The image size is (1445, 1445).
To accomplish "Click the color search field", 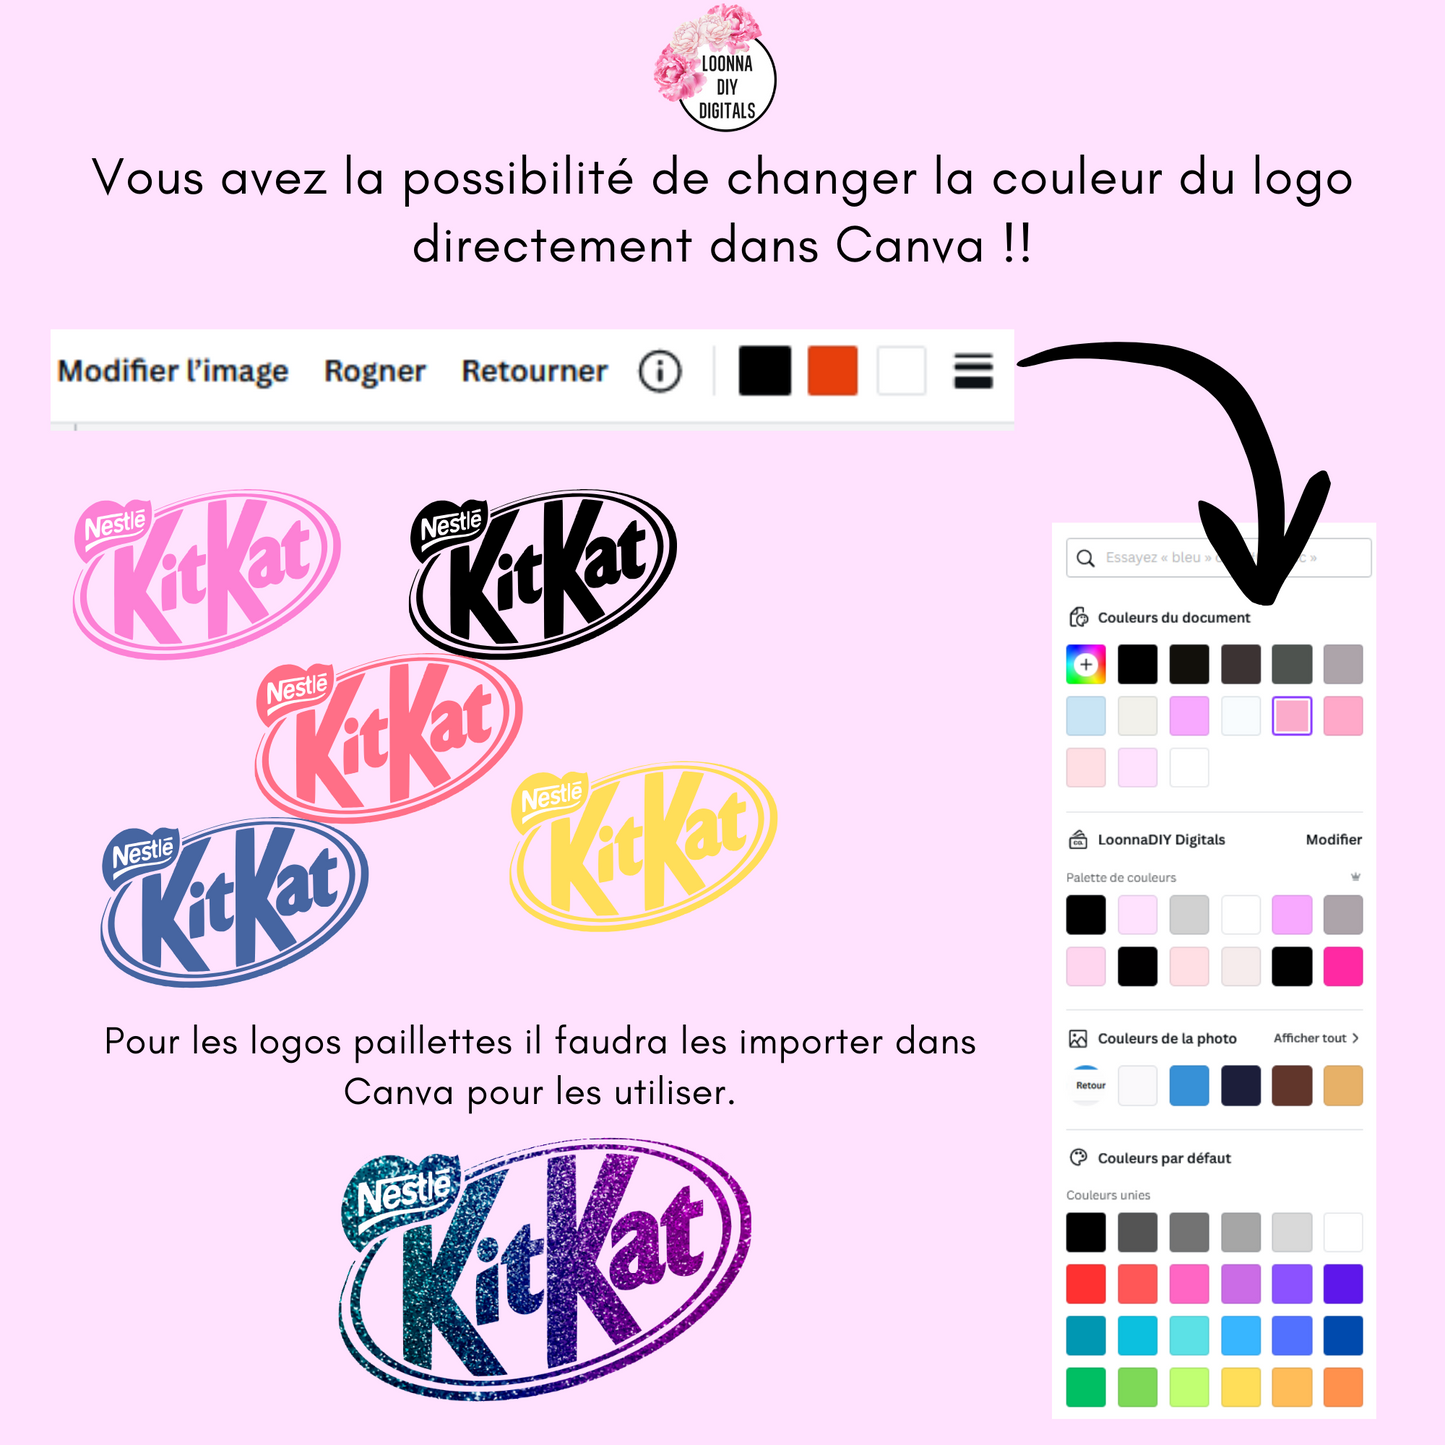I will point(1219,558).
